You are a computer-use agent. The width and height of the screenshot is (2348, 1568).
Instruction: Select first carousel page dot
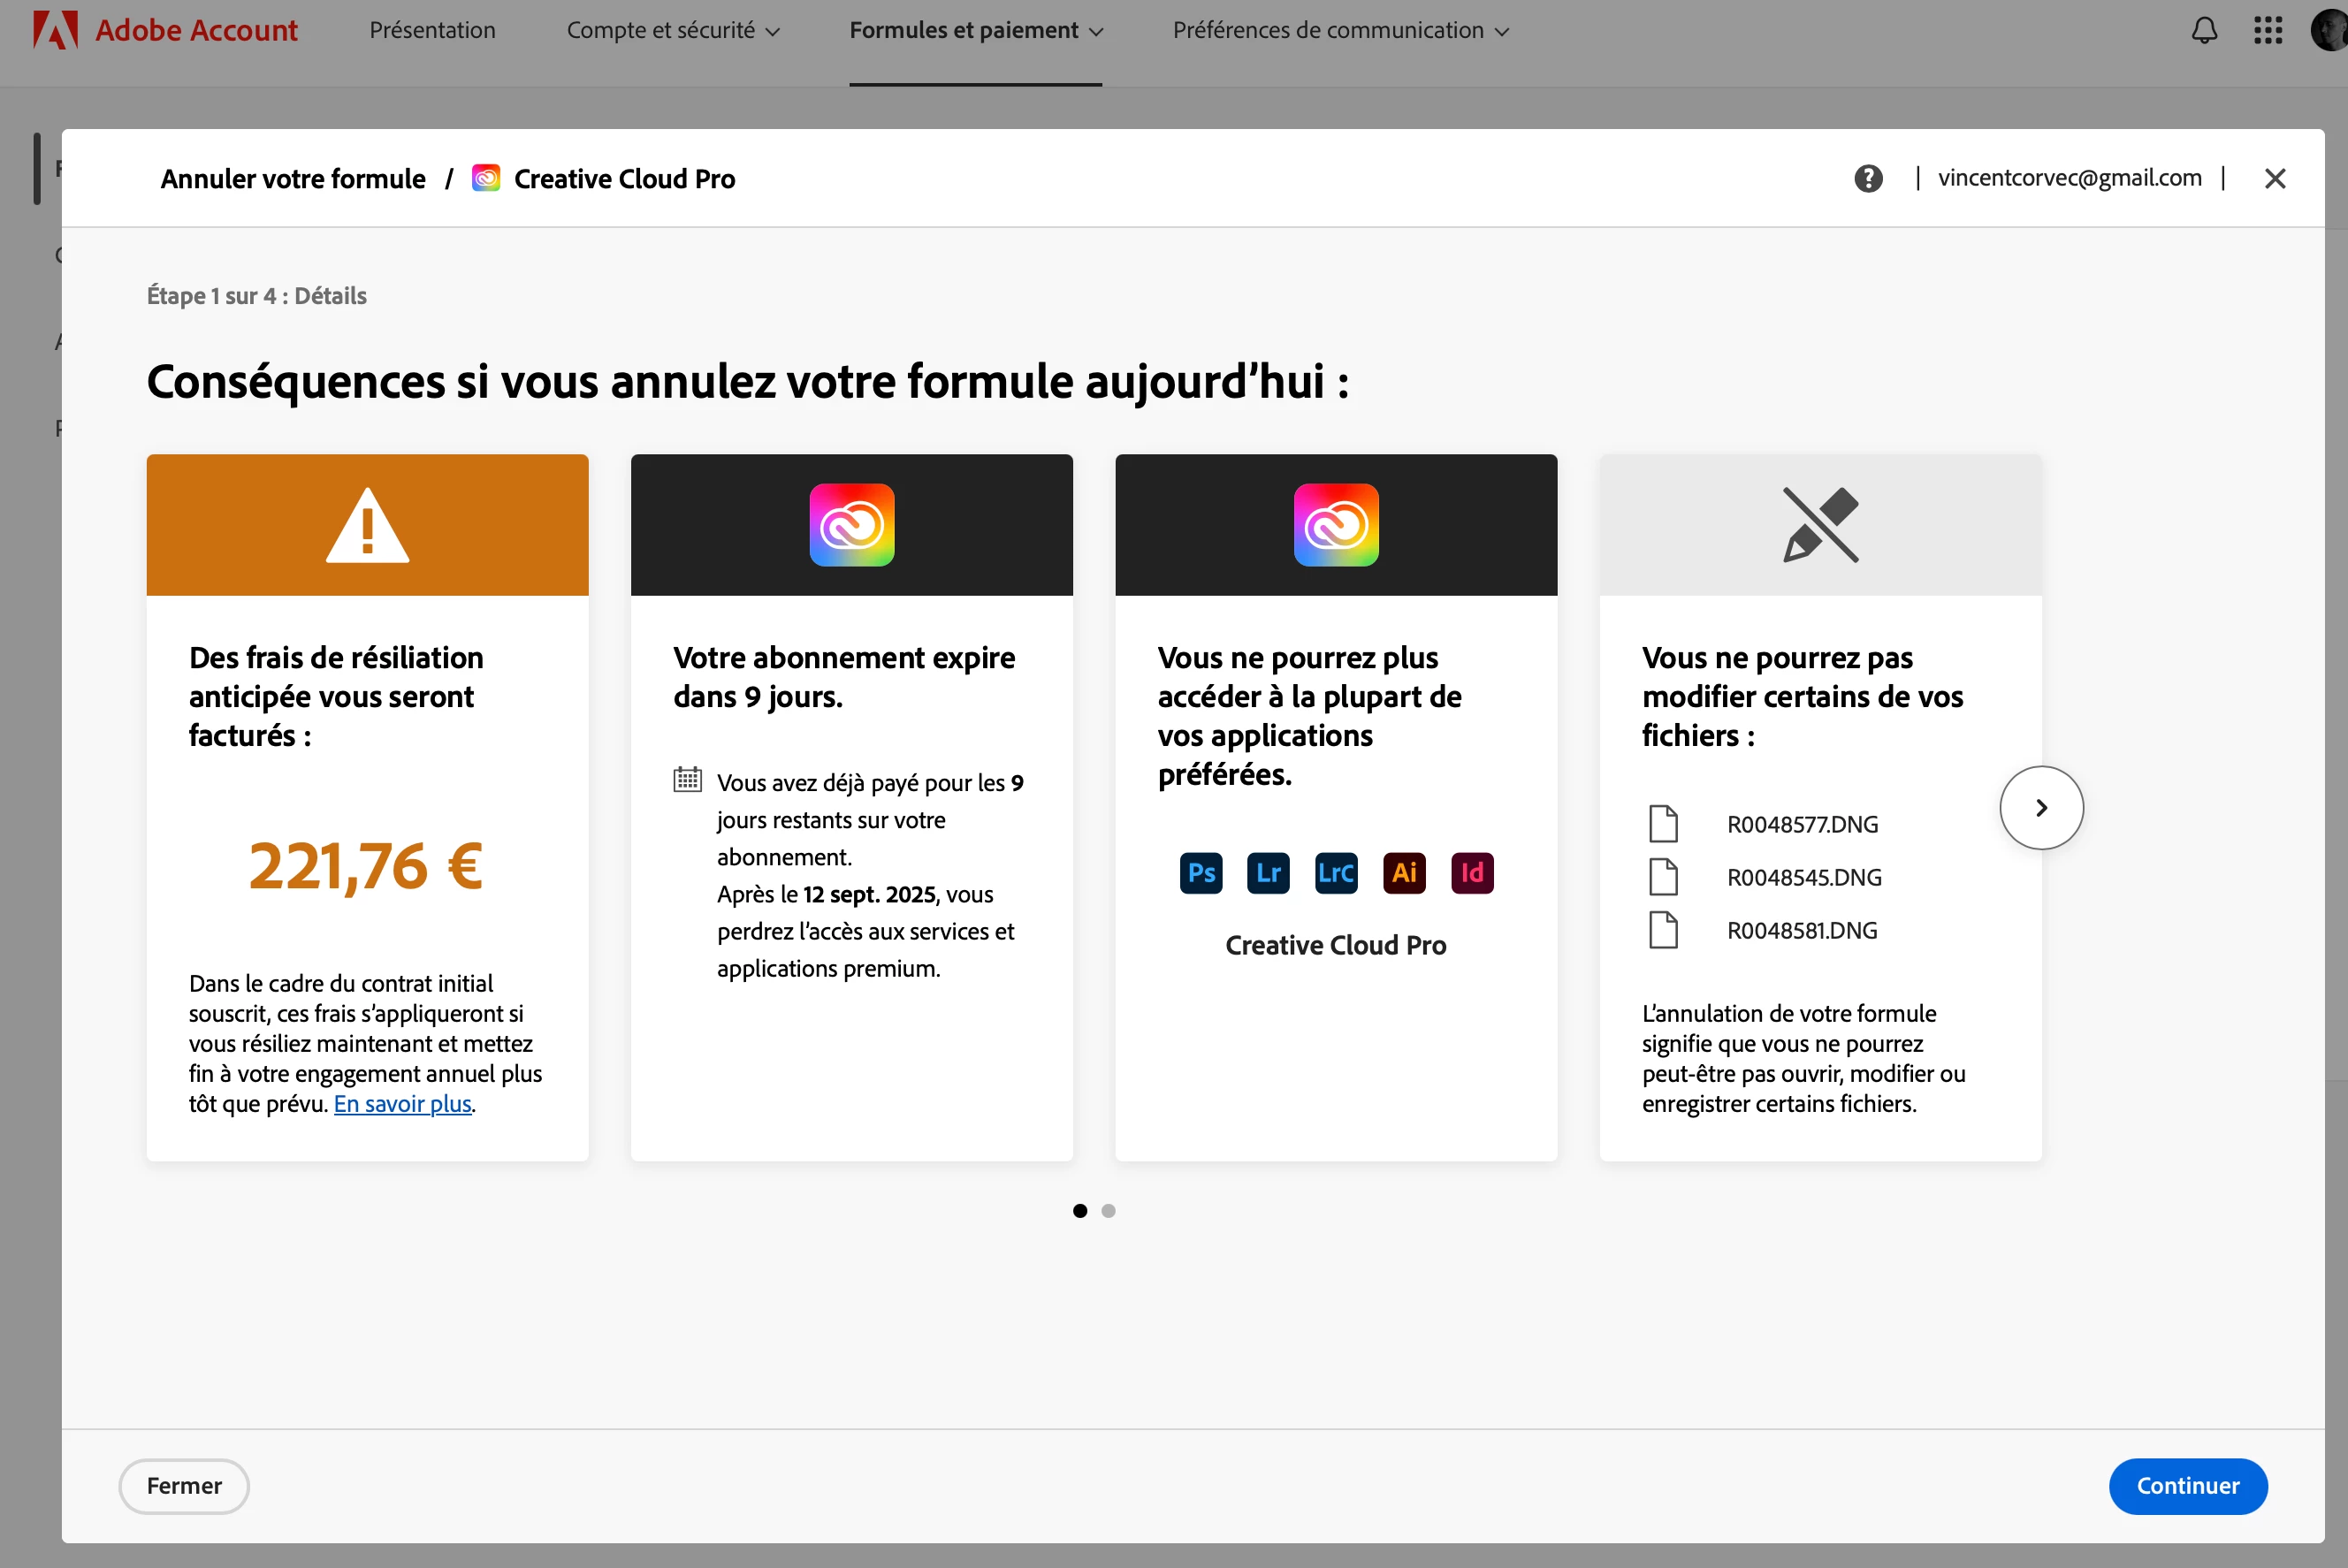1080,1211
